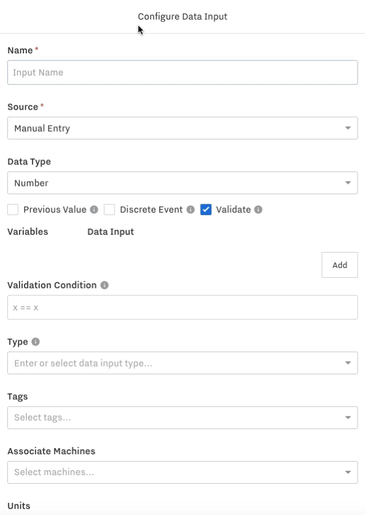365x515 pixels.
Task: Click the Variables column heading
Action: (28, 232)
